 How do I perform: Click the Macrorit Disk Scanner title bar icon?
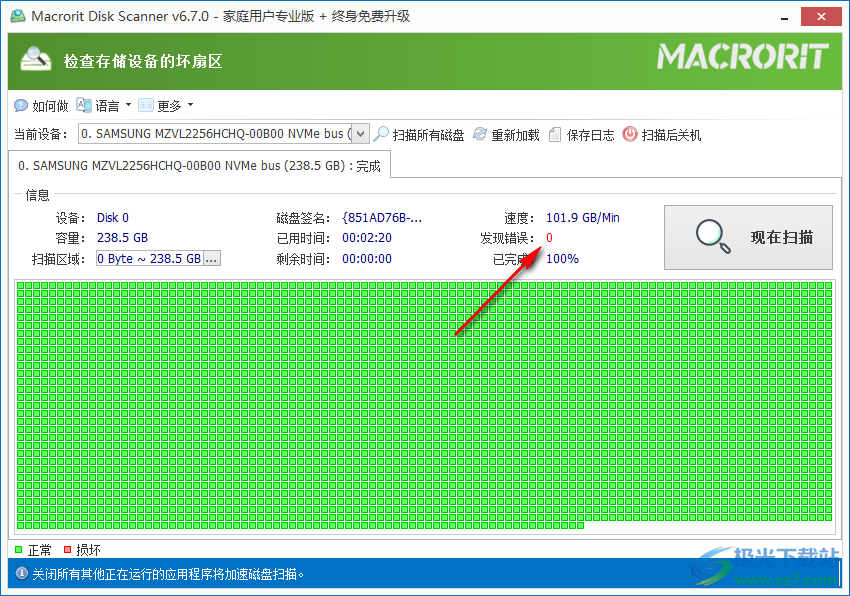18,15
